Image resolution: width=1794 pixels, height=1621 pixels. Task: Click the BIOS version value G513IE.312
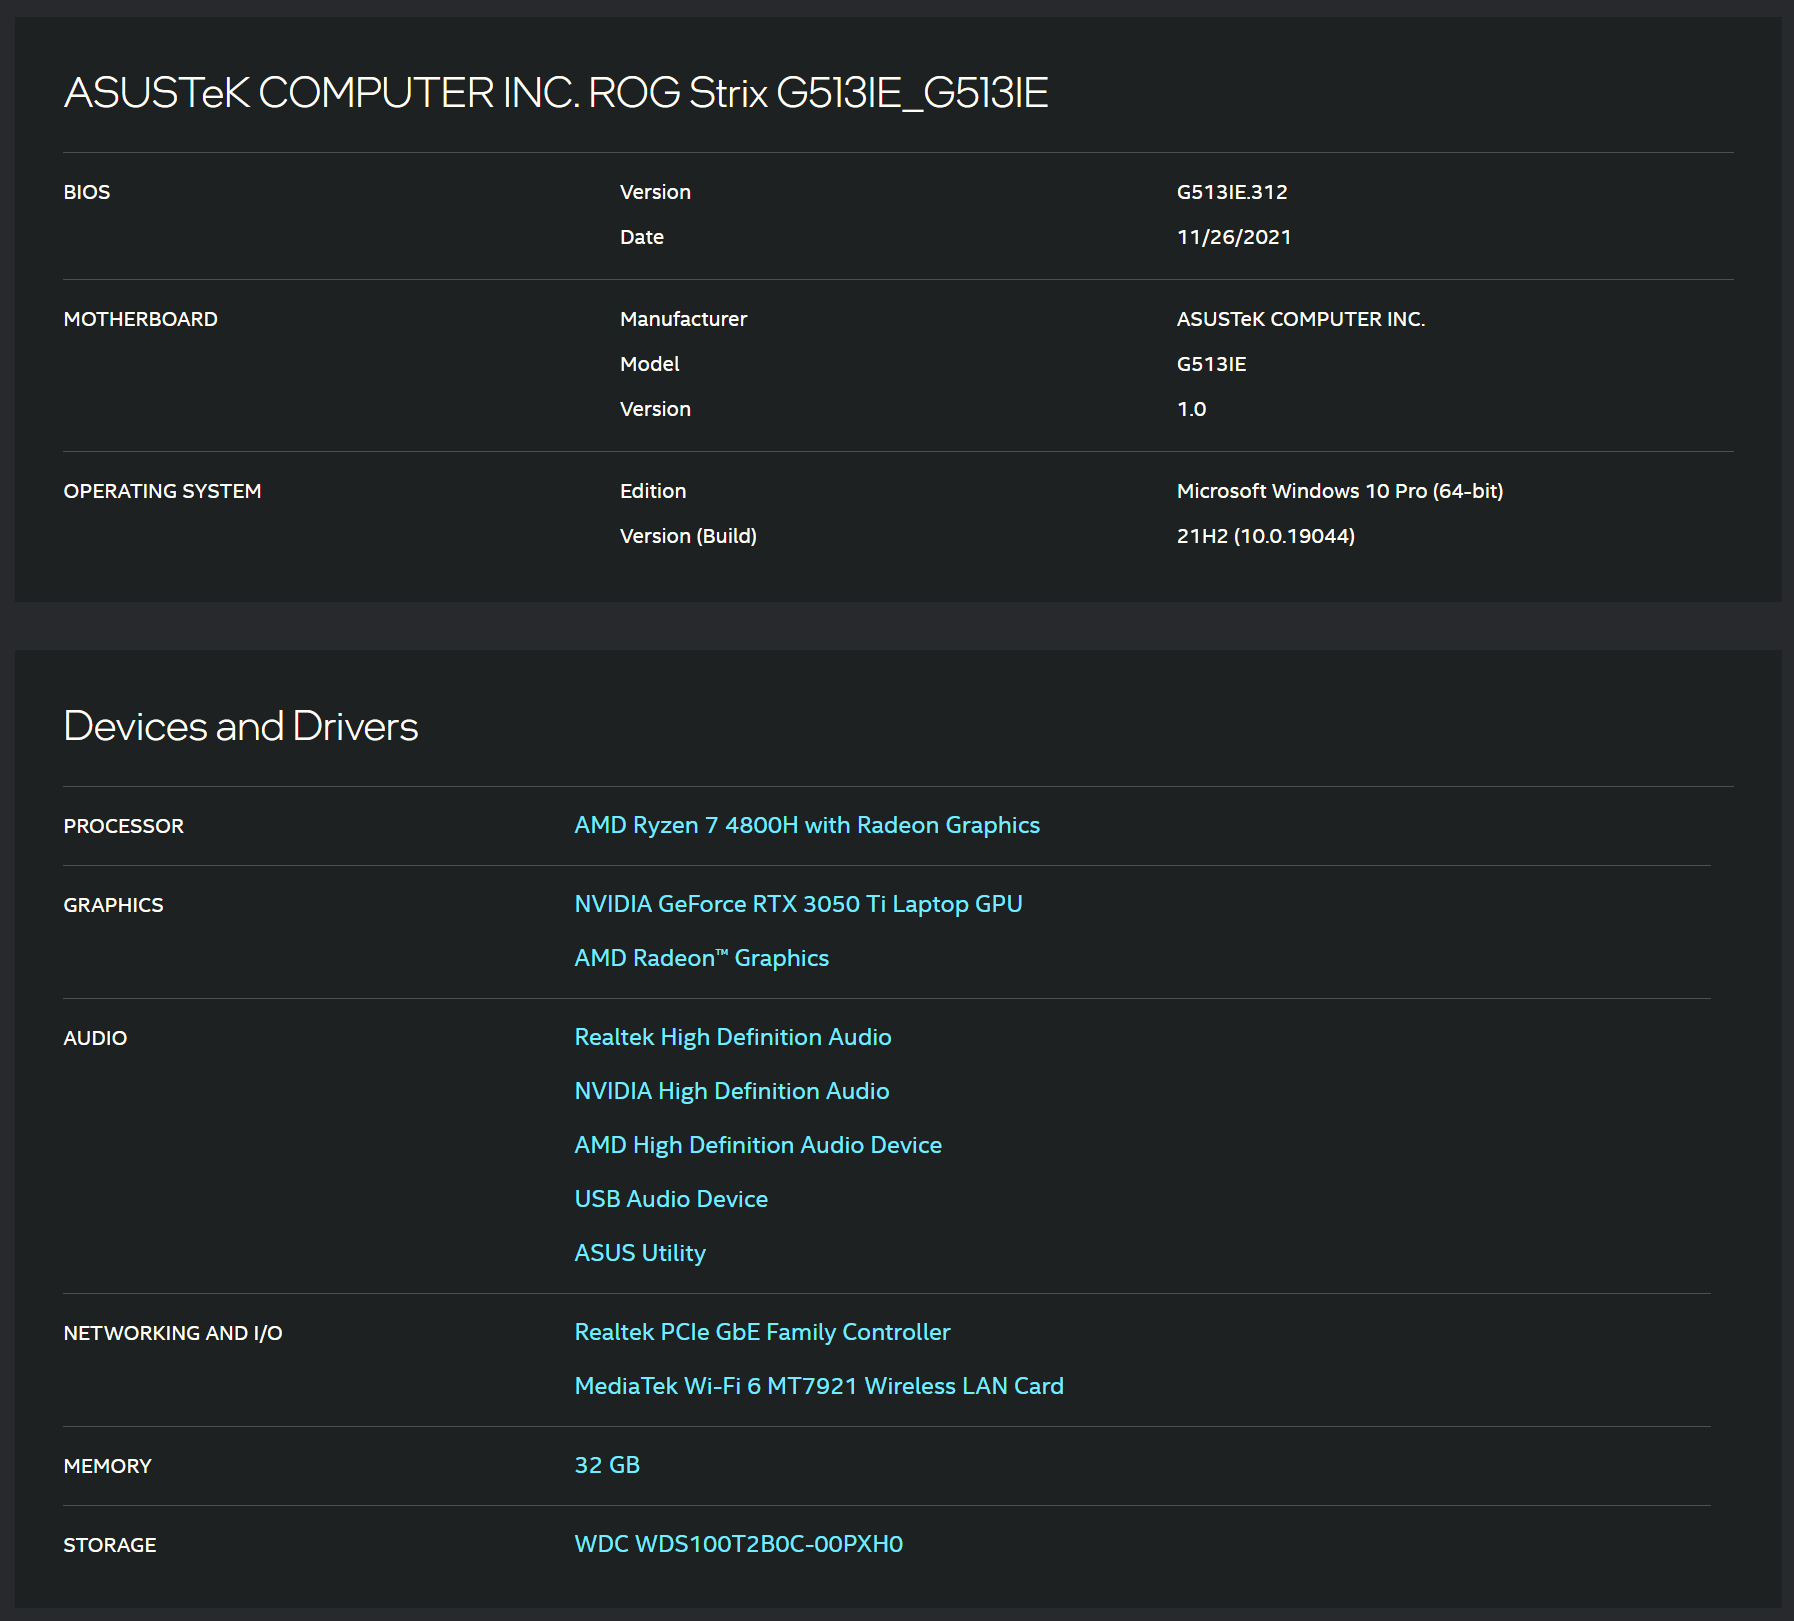(1231, 192)
